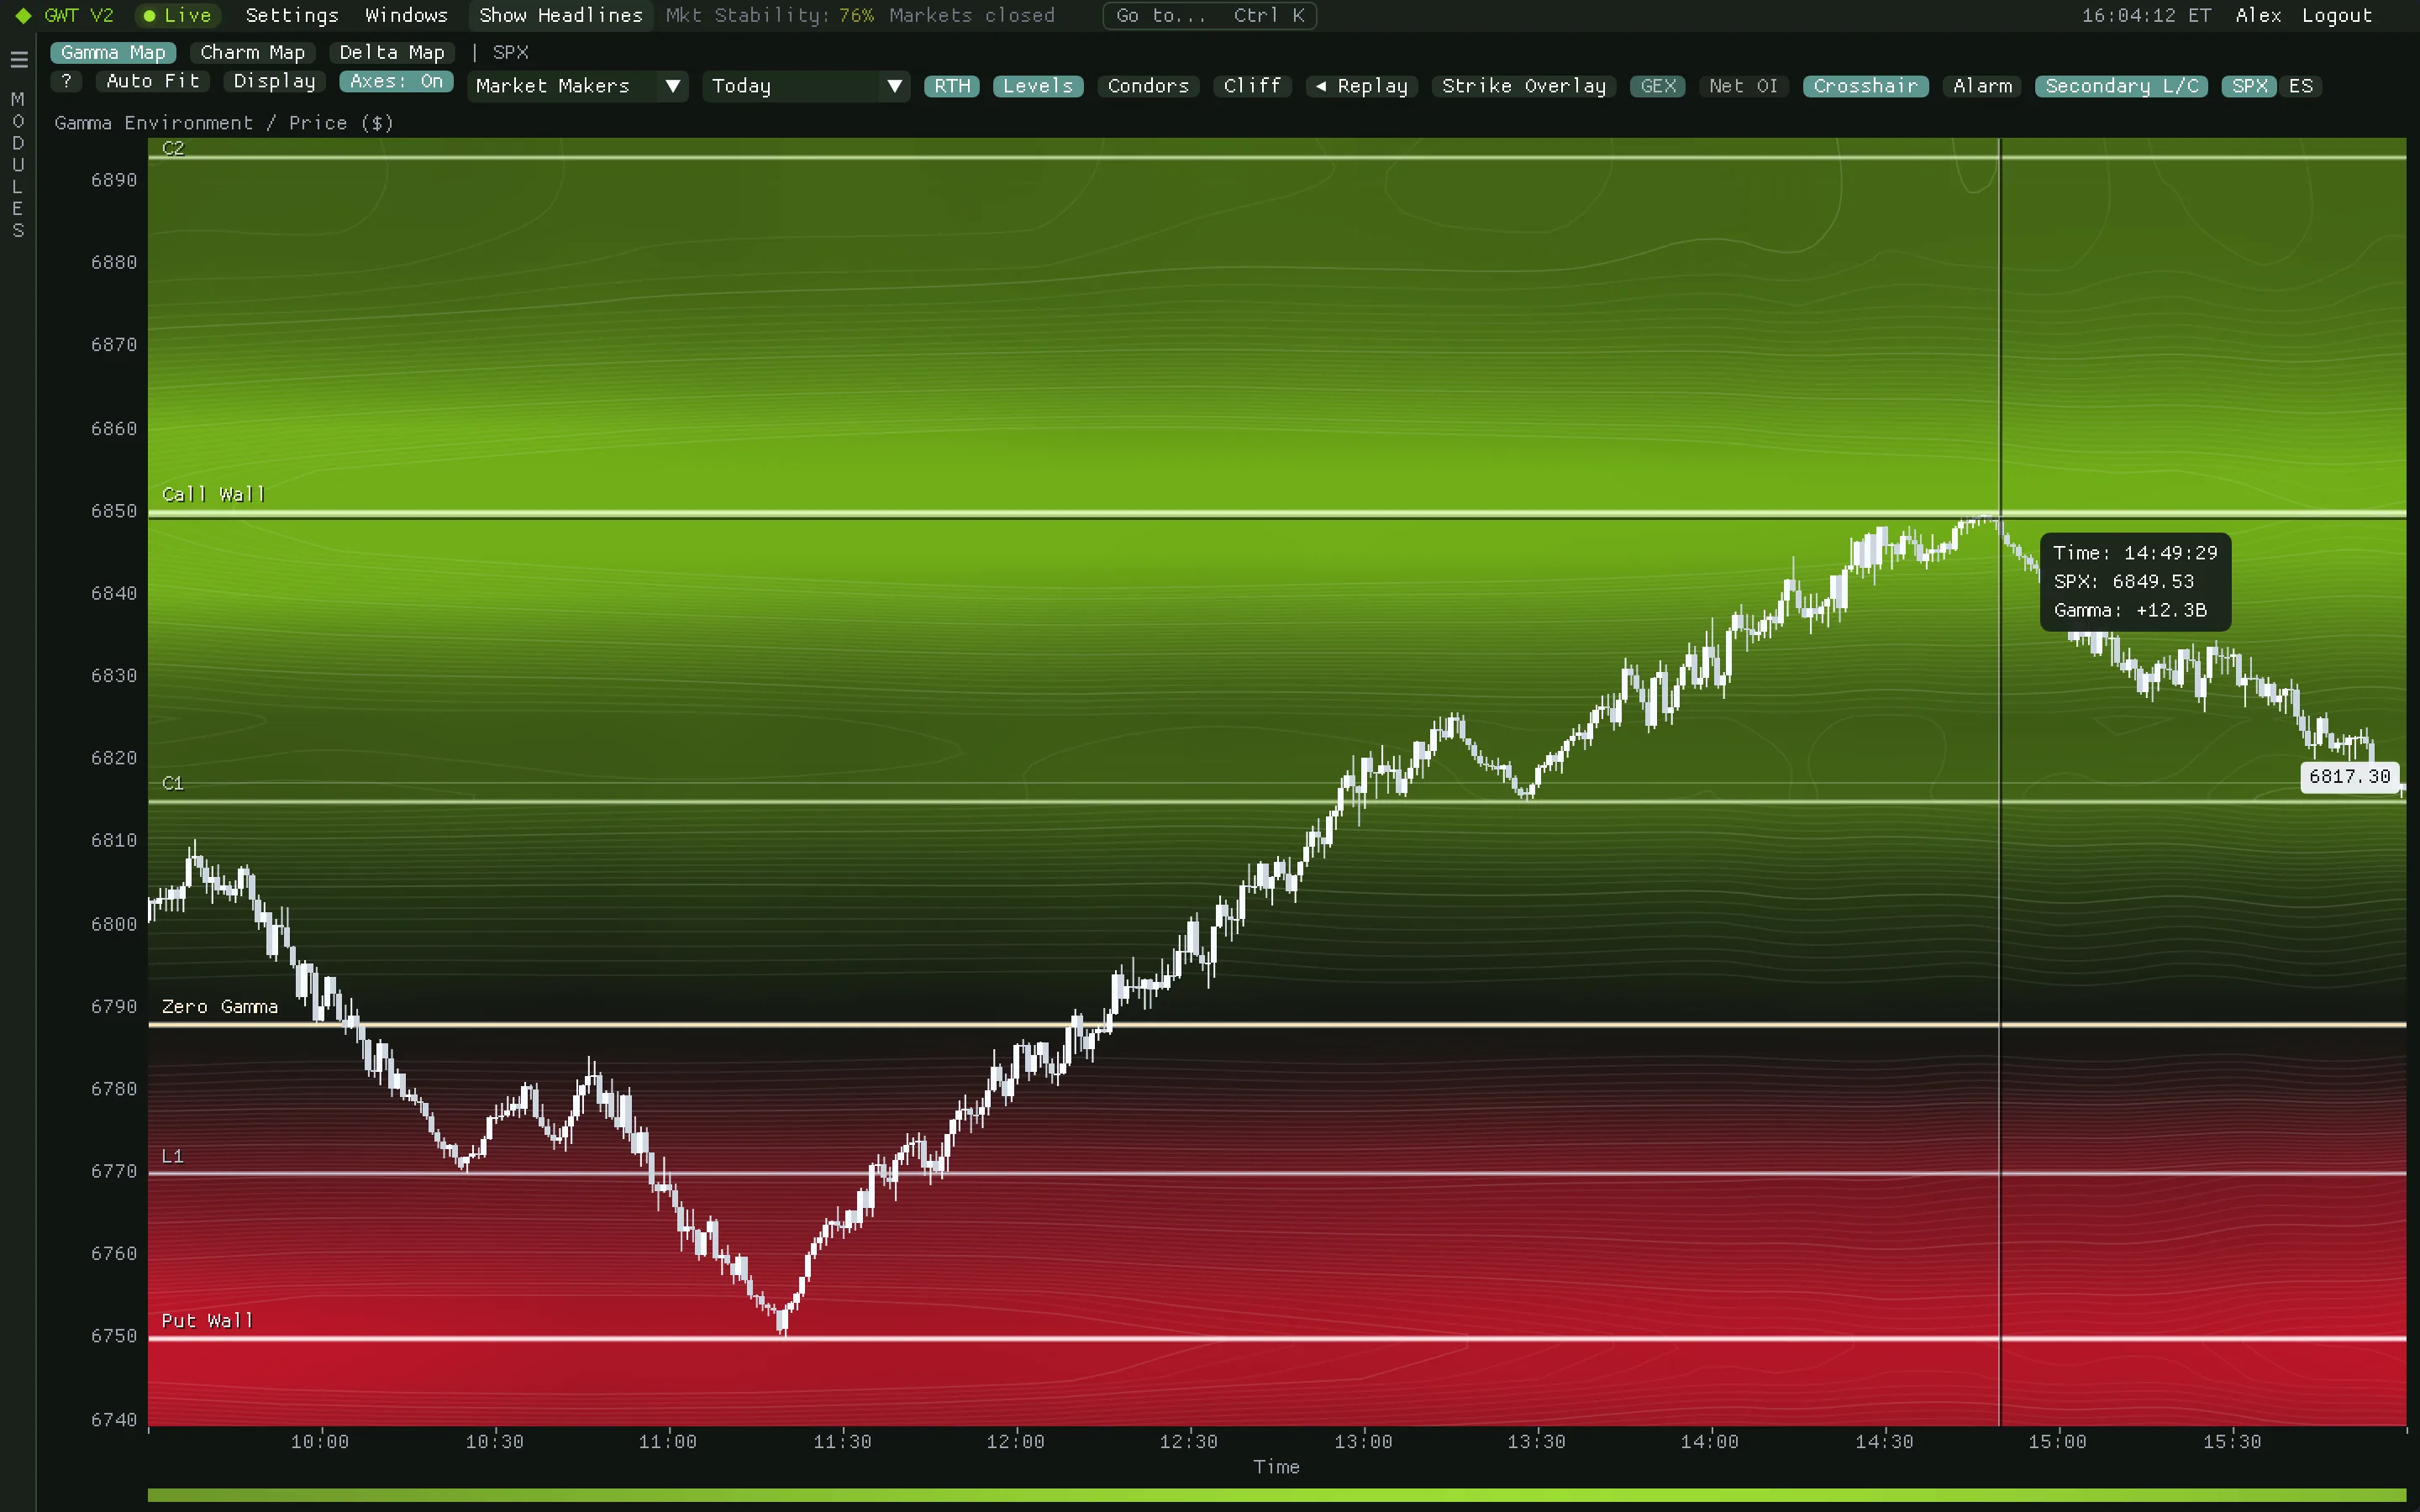Open the Windows menu
Screen dimensions: 2420x1512
406,15
